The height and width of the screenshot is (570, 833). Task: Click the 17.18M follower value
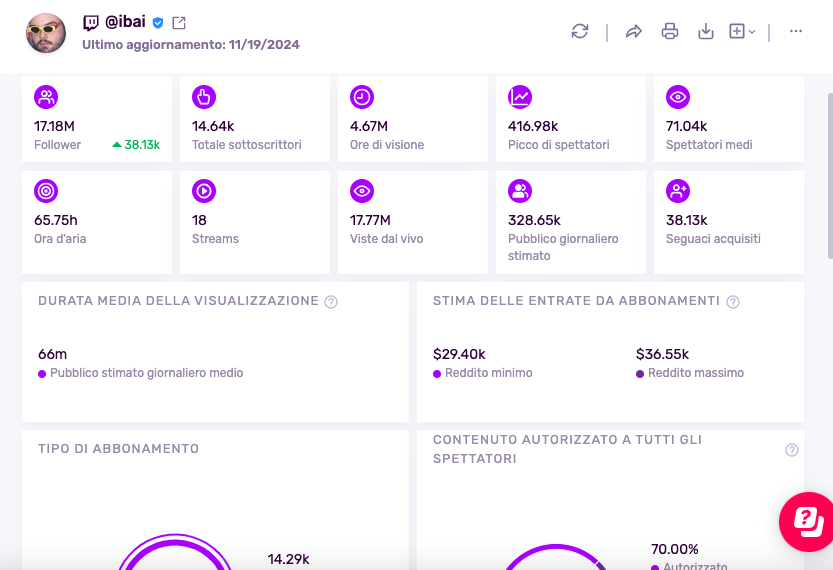pos(54,126)
